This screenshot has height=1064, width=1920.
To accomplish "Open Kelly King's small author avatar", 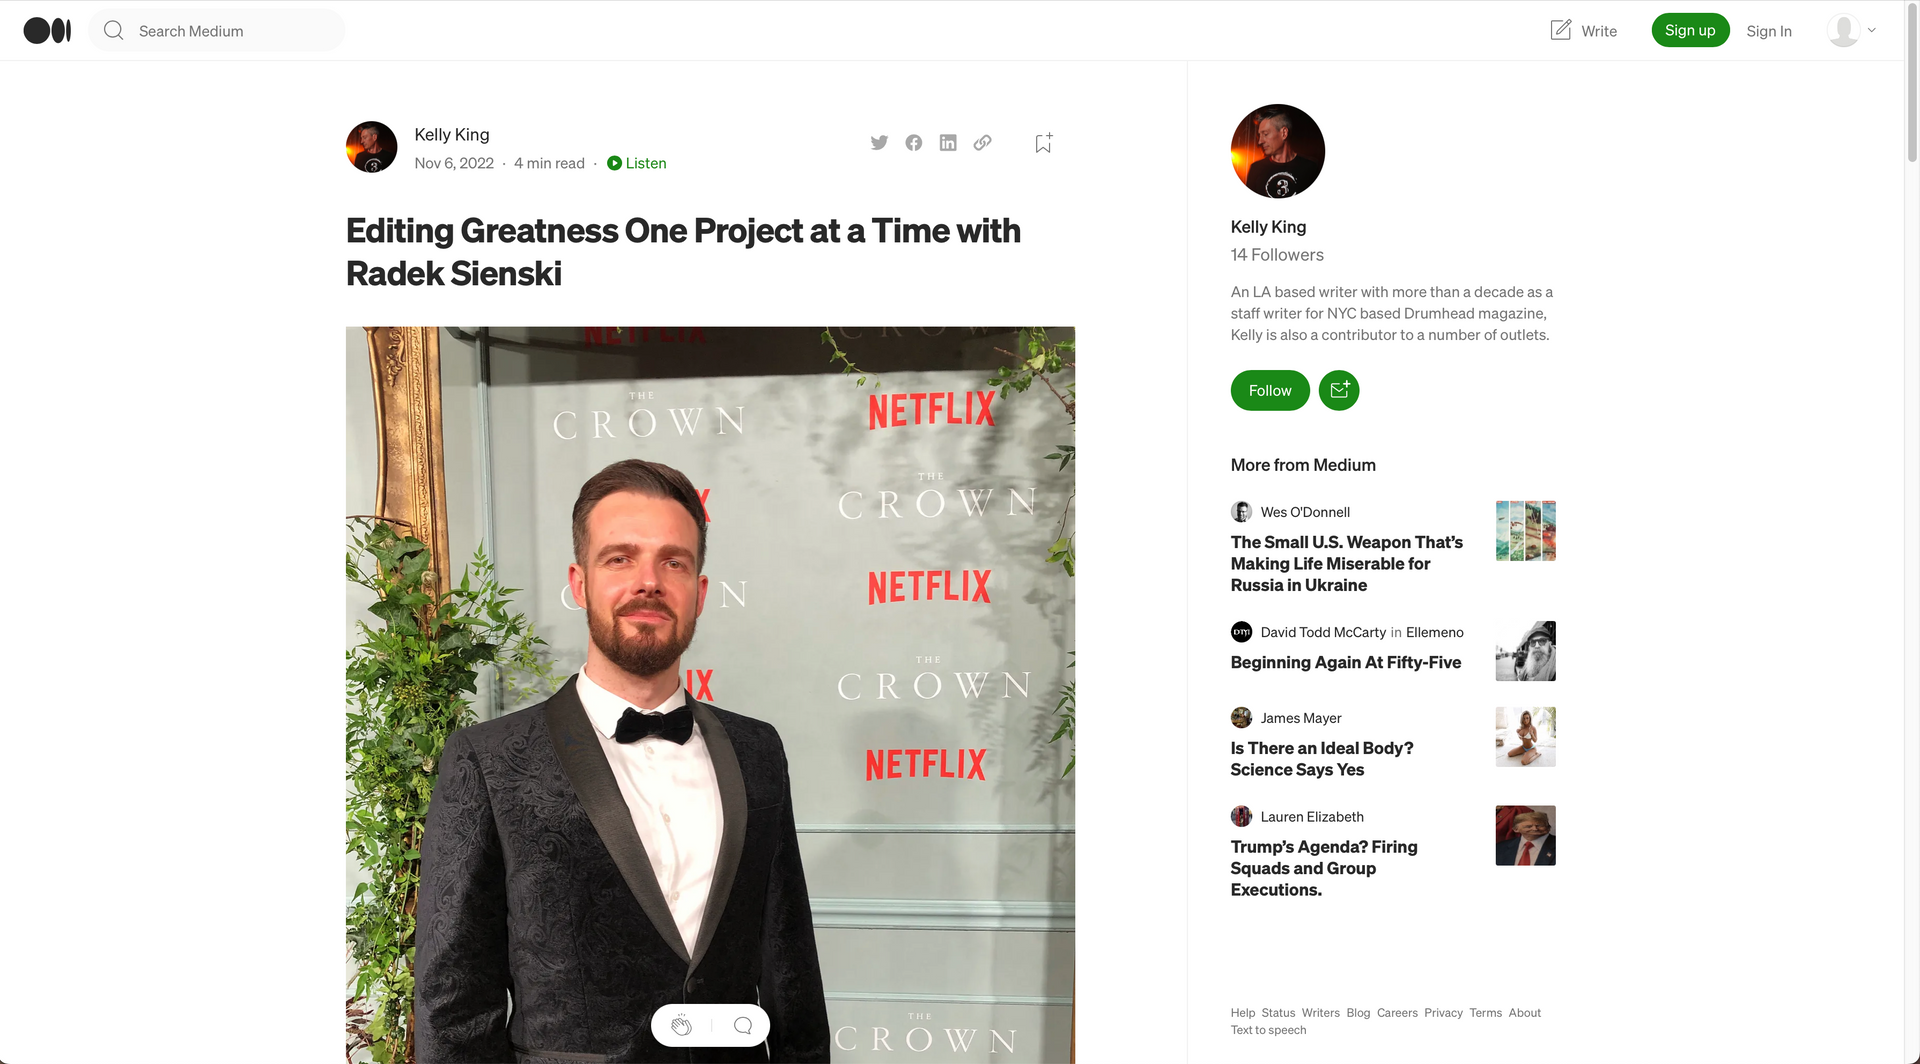I will coord(372,147).
